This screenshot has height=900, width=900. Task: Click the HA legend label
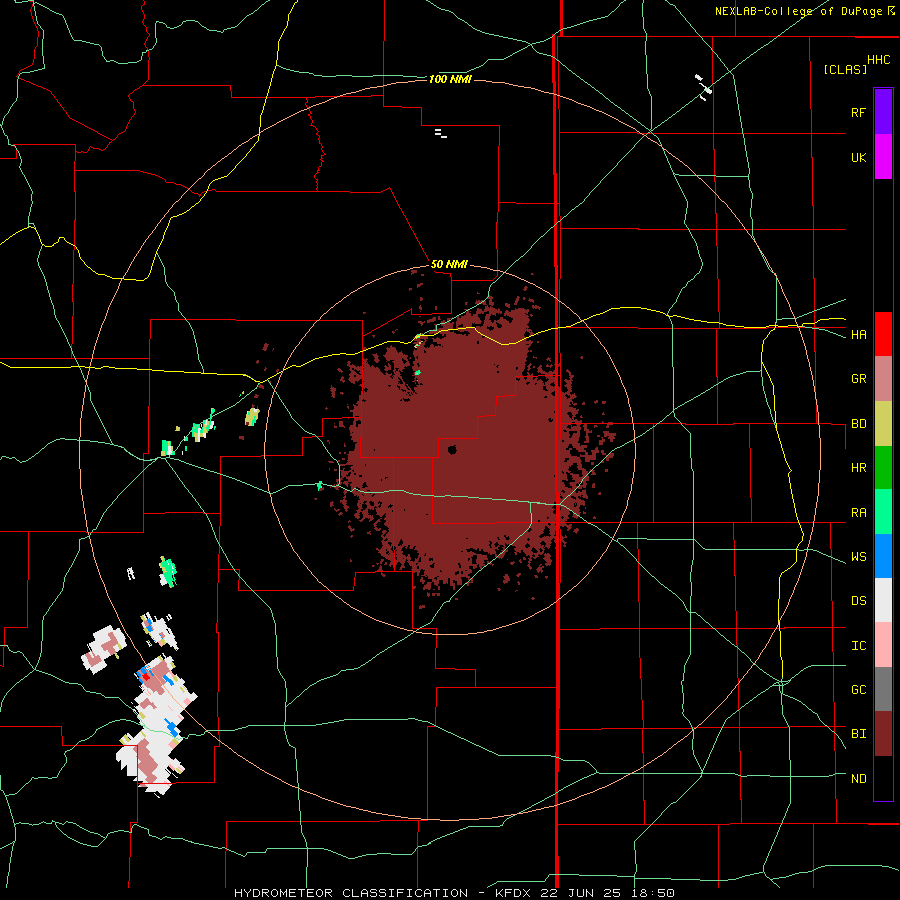(858, 335)
